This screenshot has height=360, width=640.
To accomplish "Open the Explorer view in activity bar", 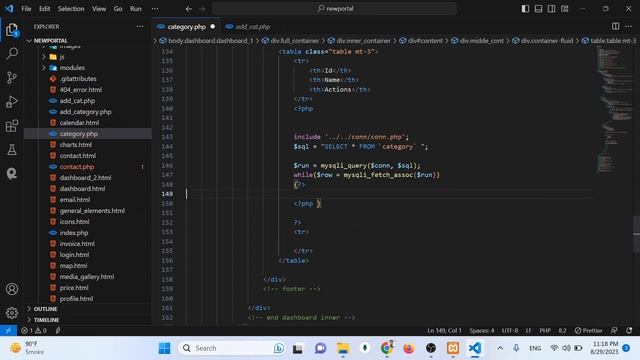I will 12,30.
